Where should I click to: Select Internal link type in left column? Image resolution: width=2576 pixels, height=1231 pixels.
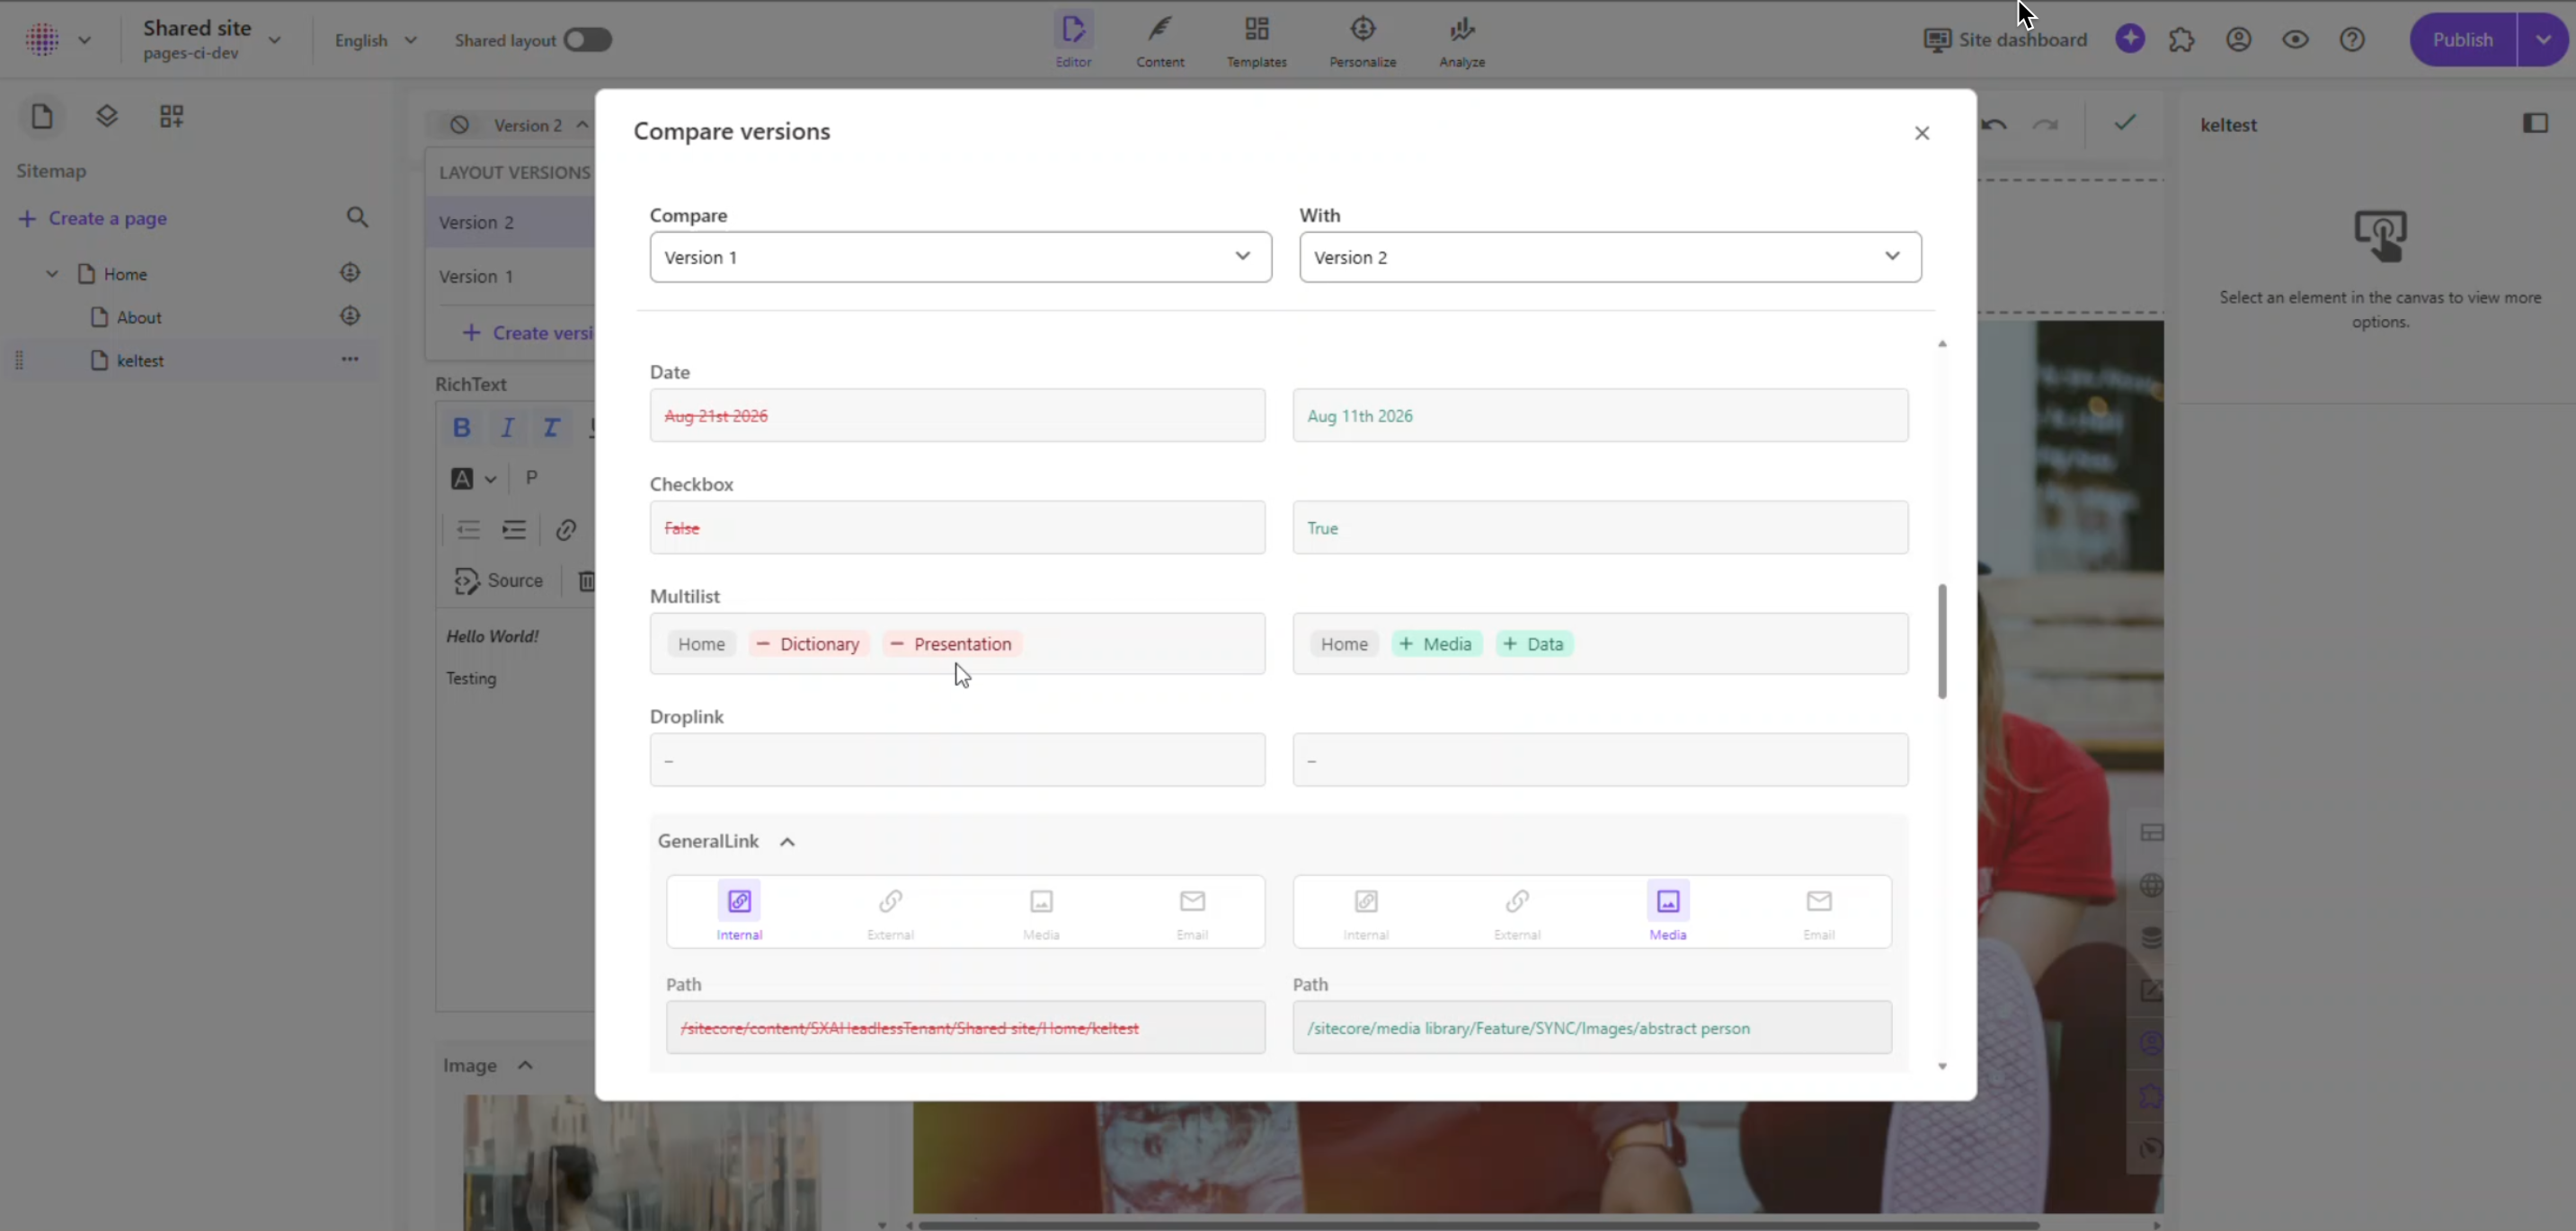tap(739, 911)
